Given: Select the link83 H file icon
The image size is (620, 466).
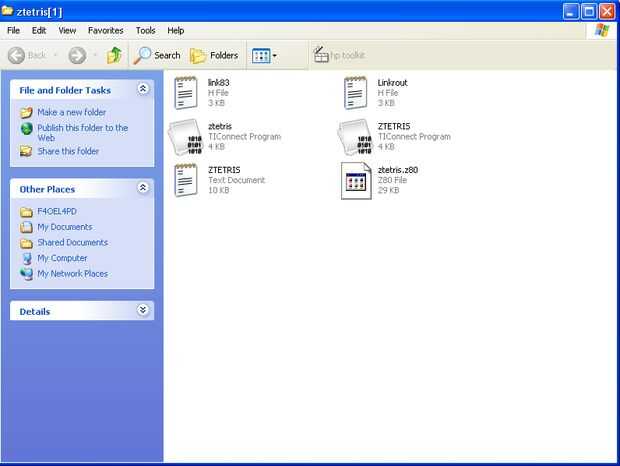Looking at the screenshot, I should pyautogui.click(x=185, y=93).
